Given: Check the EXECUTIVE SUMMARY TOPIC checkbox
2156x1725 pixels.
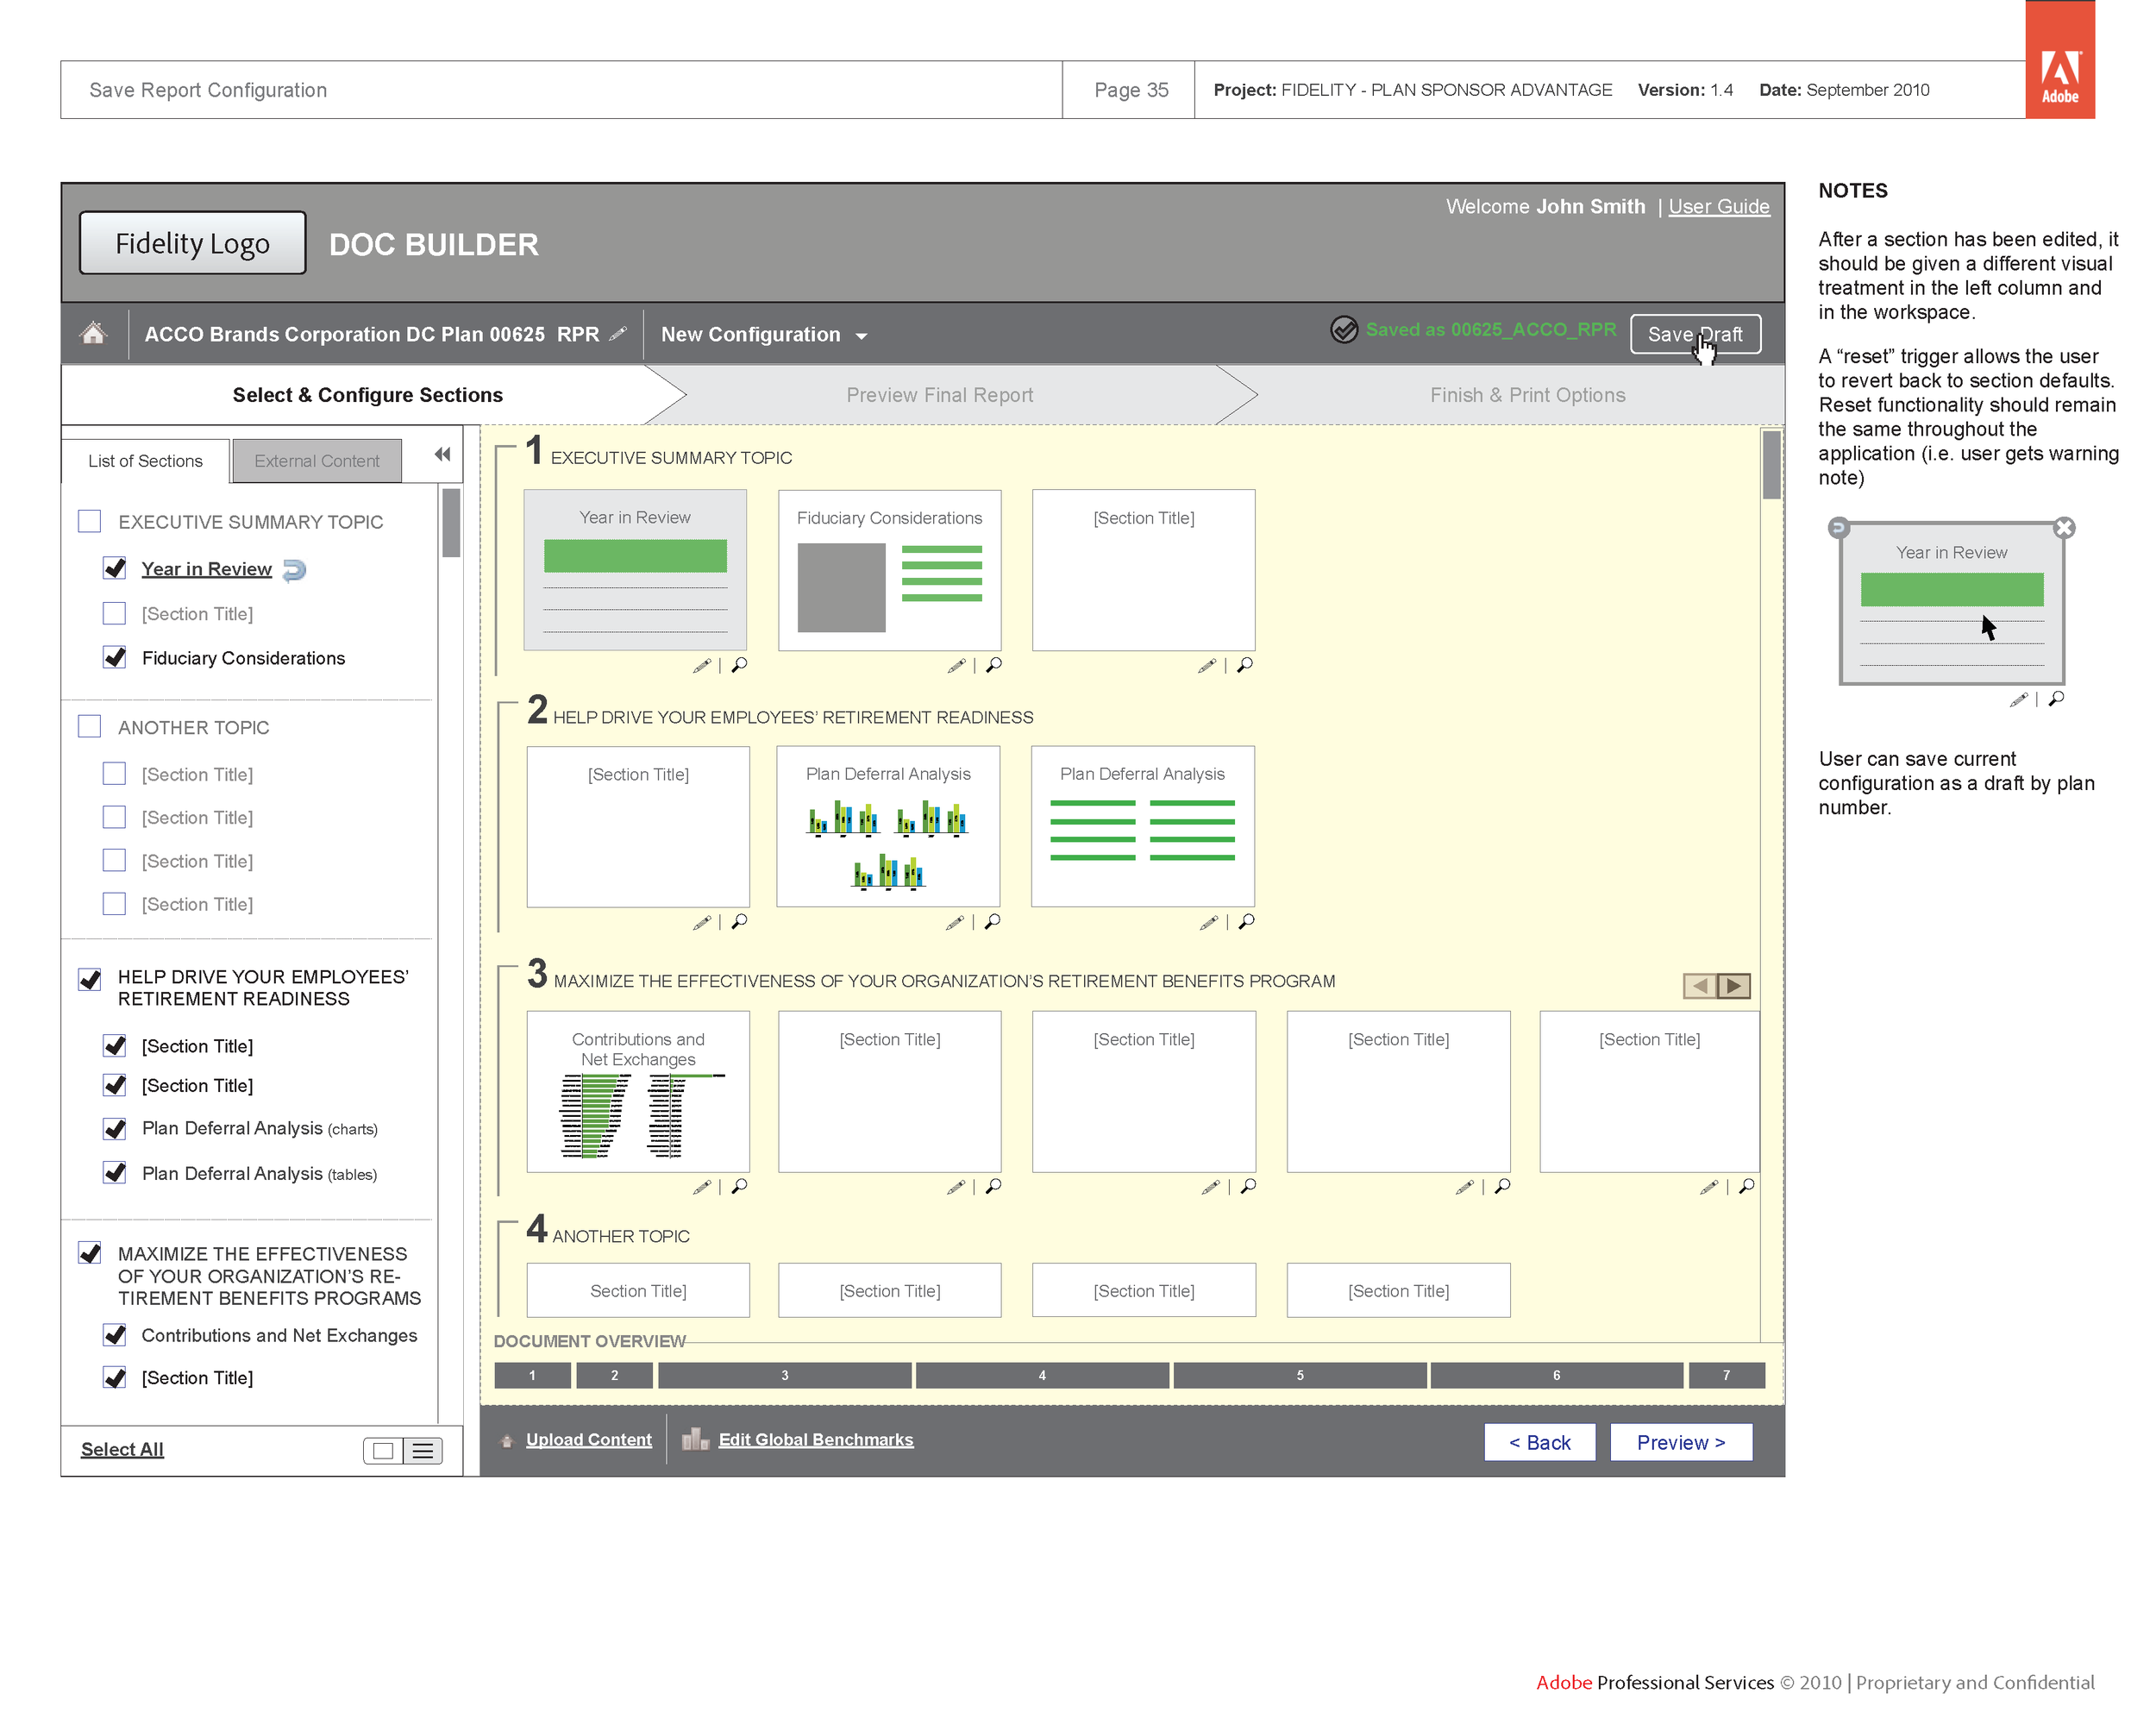Looking at the screenshot, I should click(x=90, y=522).
